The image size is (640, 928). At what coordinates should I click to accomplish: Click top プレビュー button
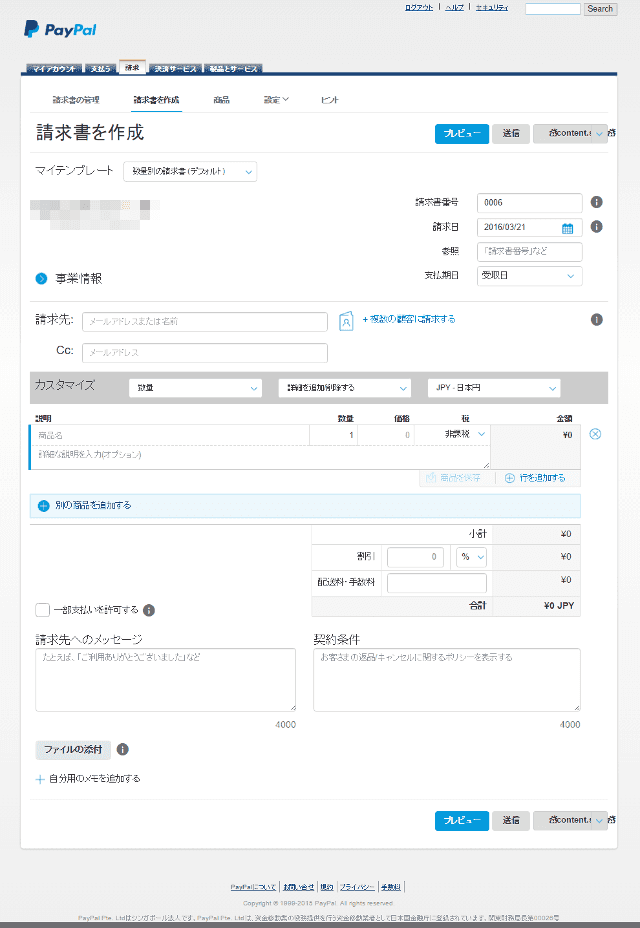pos(462,134)
